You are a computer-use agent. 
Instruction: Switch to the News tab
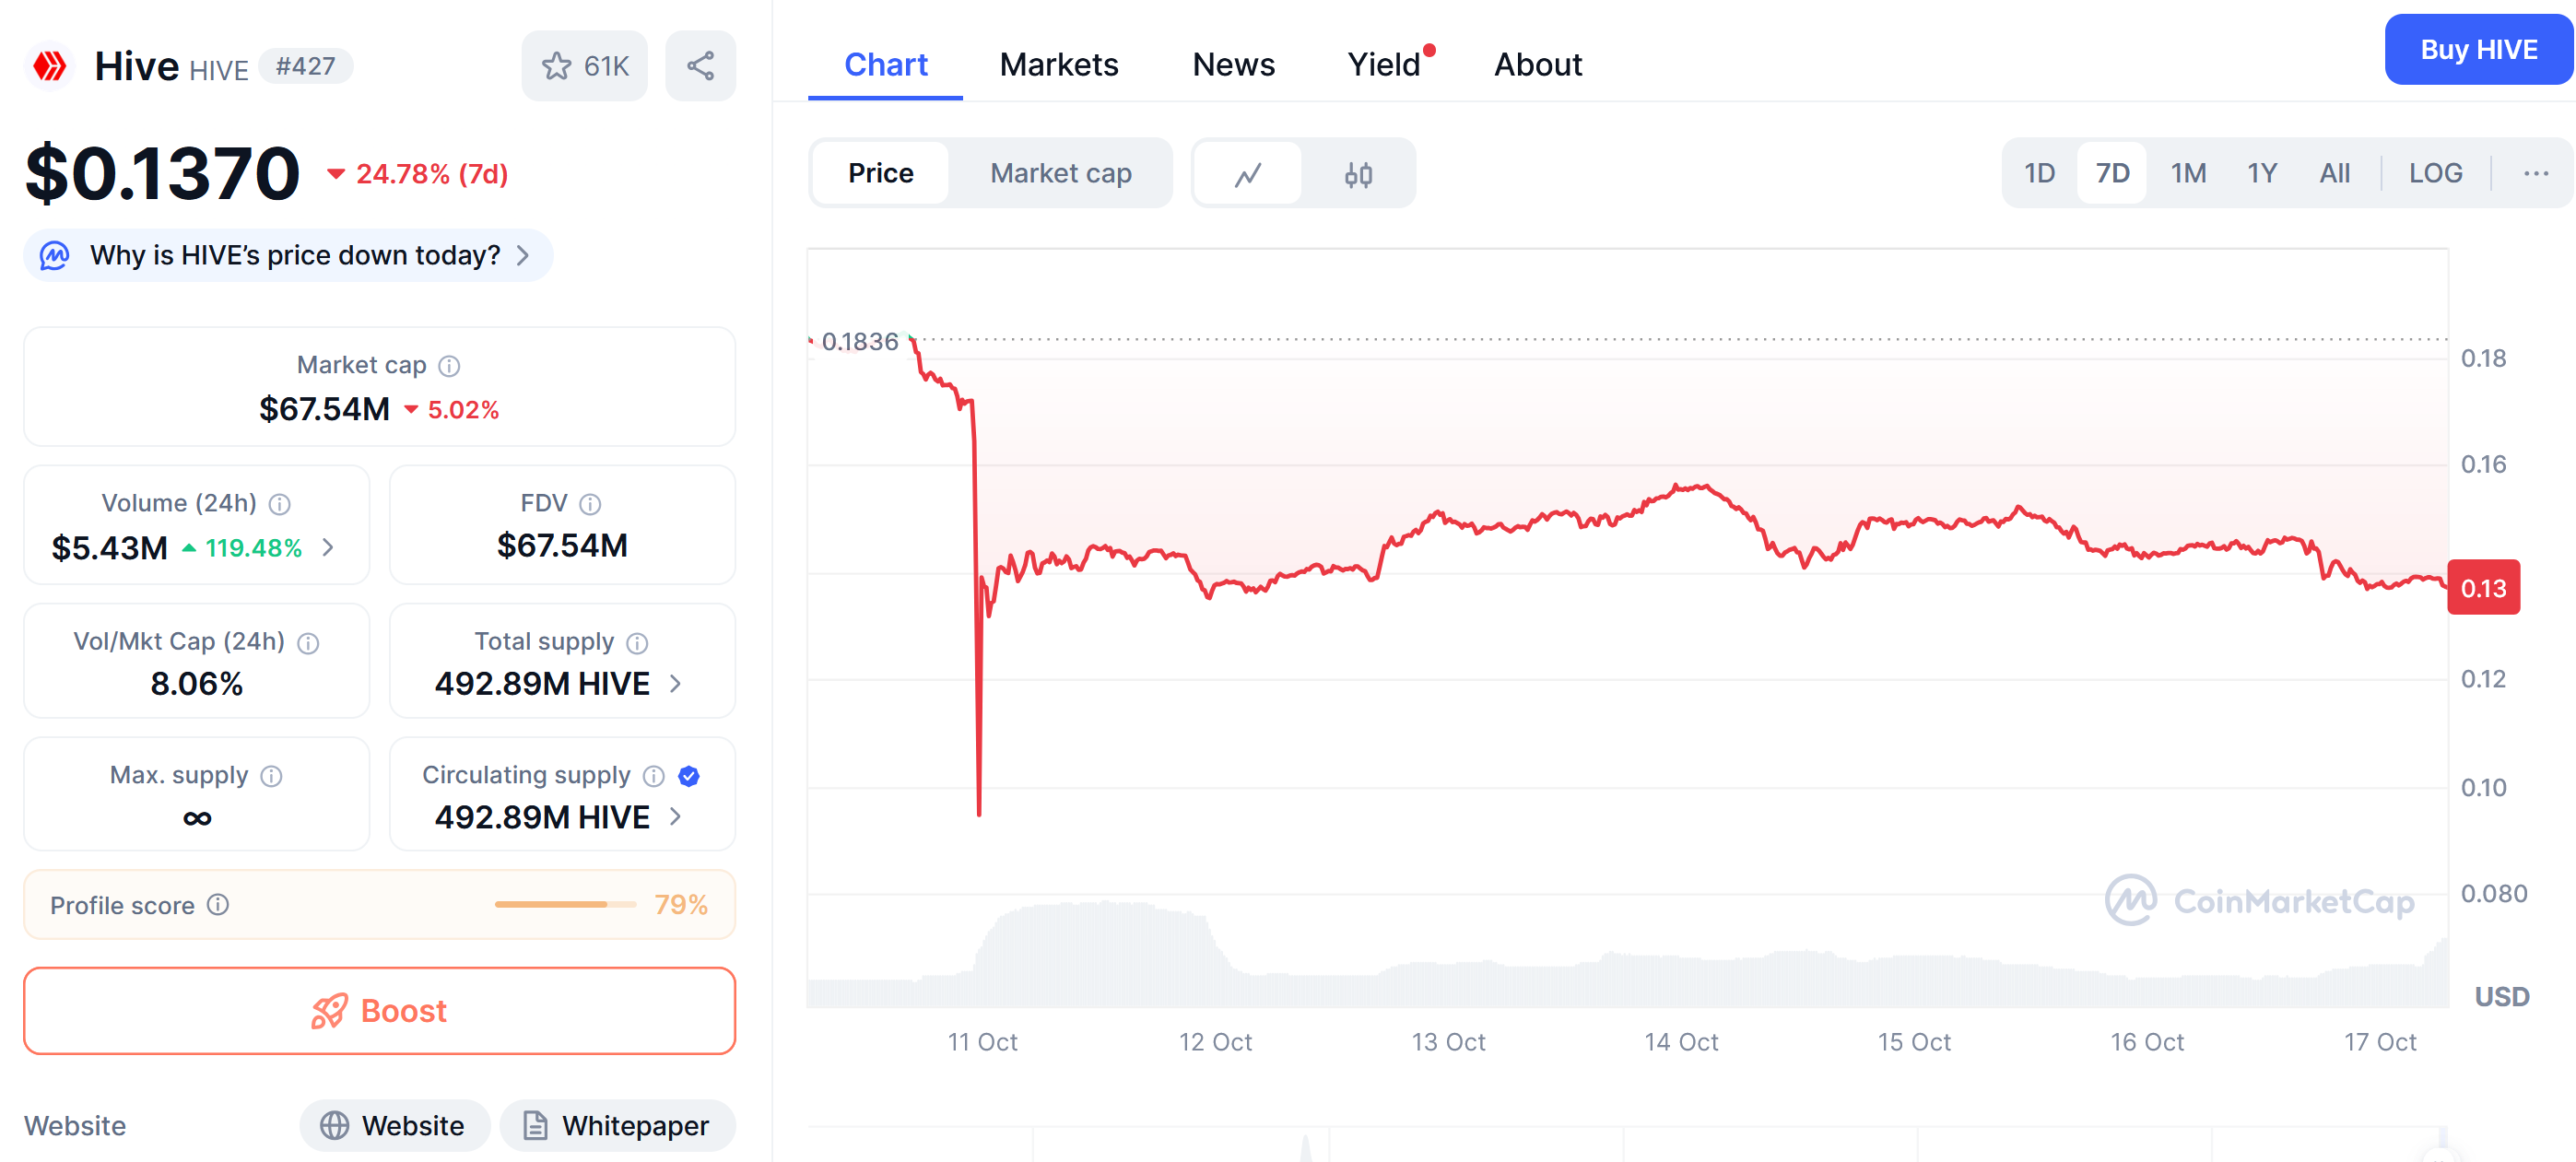click(x=1233, y=65)
